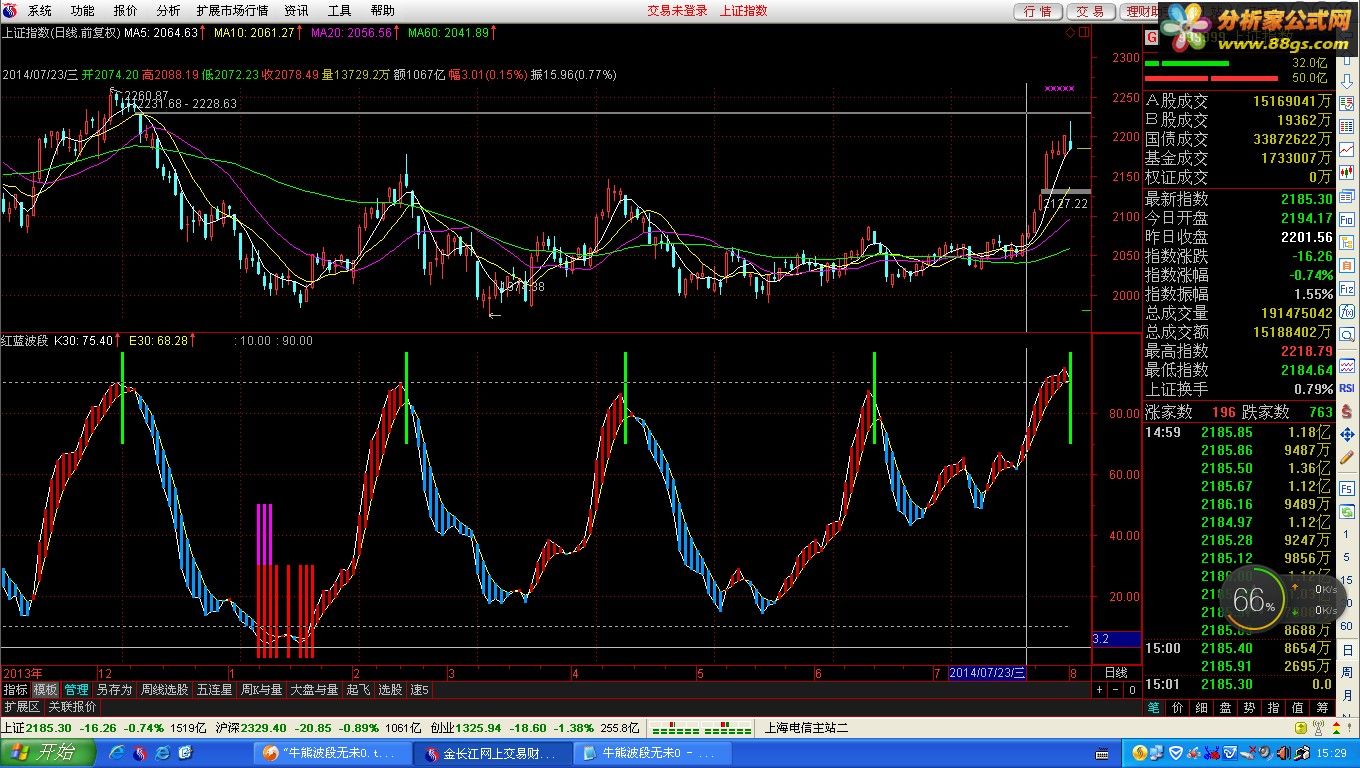This screenshot has height=768, width=1360.
Task: Click the 另存为 tab below the chart
Action: point(114,690)
